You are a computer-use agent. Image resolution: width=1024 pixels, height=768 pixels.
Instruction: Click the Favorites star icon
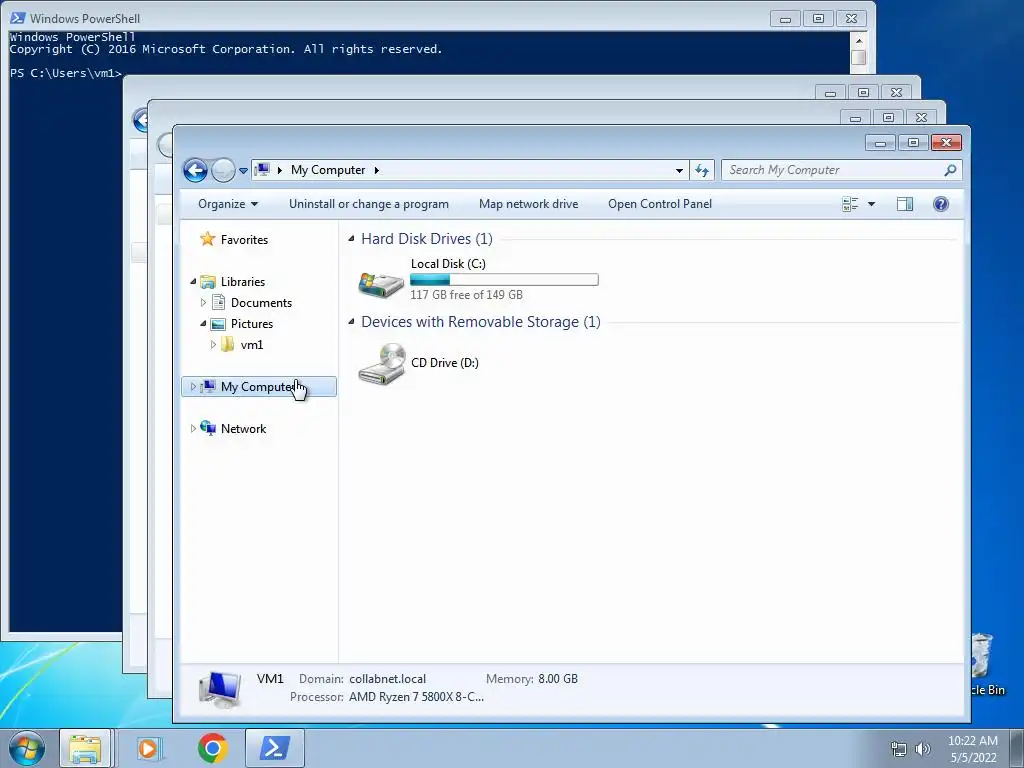pyautogui.click(x=208, y=239)
